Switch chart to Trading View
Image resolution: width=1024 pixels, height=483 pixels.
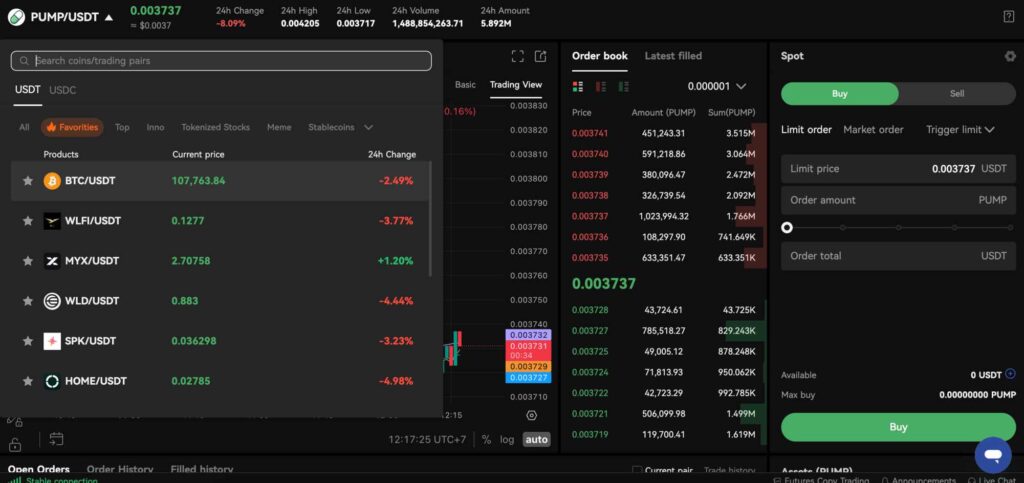[516, 85]
